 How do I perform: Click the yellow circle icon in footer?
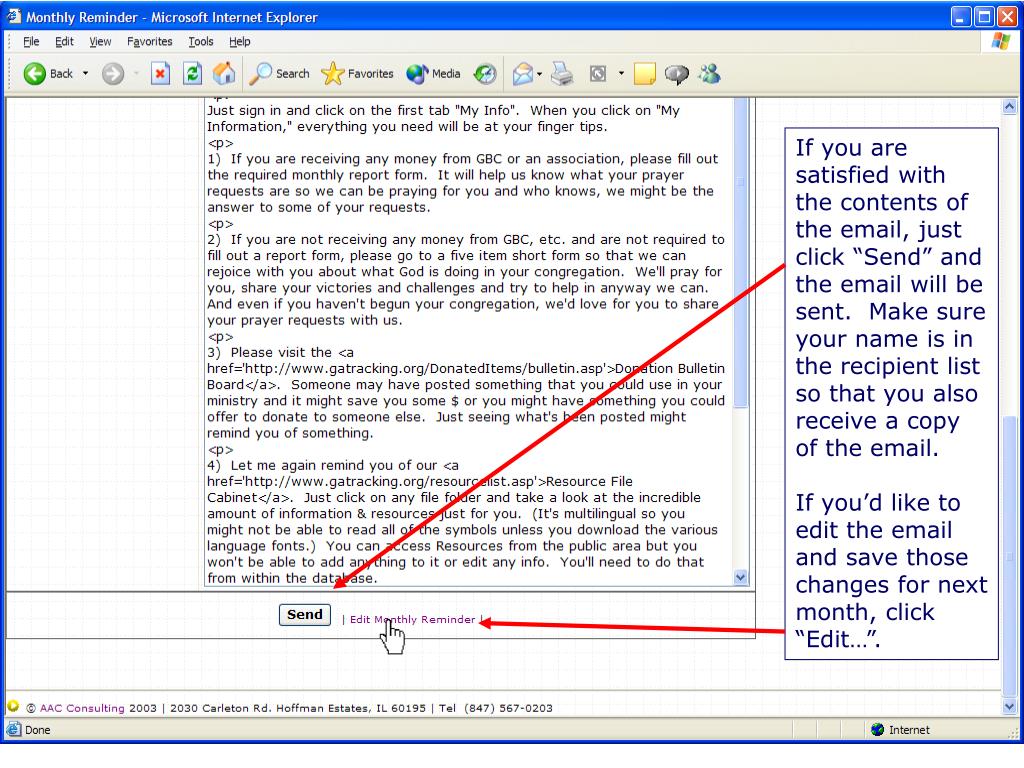coord(13,706)
